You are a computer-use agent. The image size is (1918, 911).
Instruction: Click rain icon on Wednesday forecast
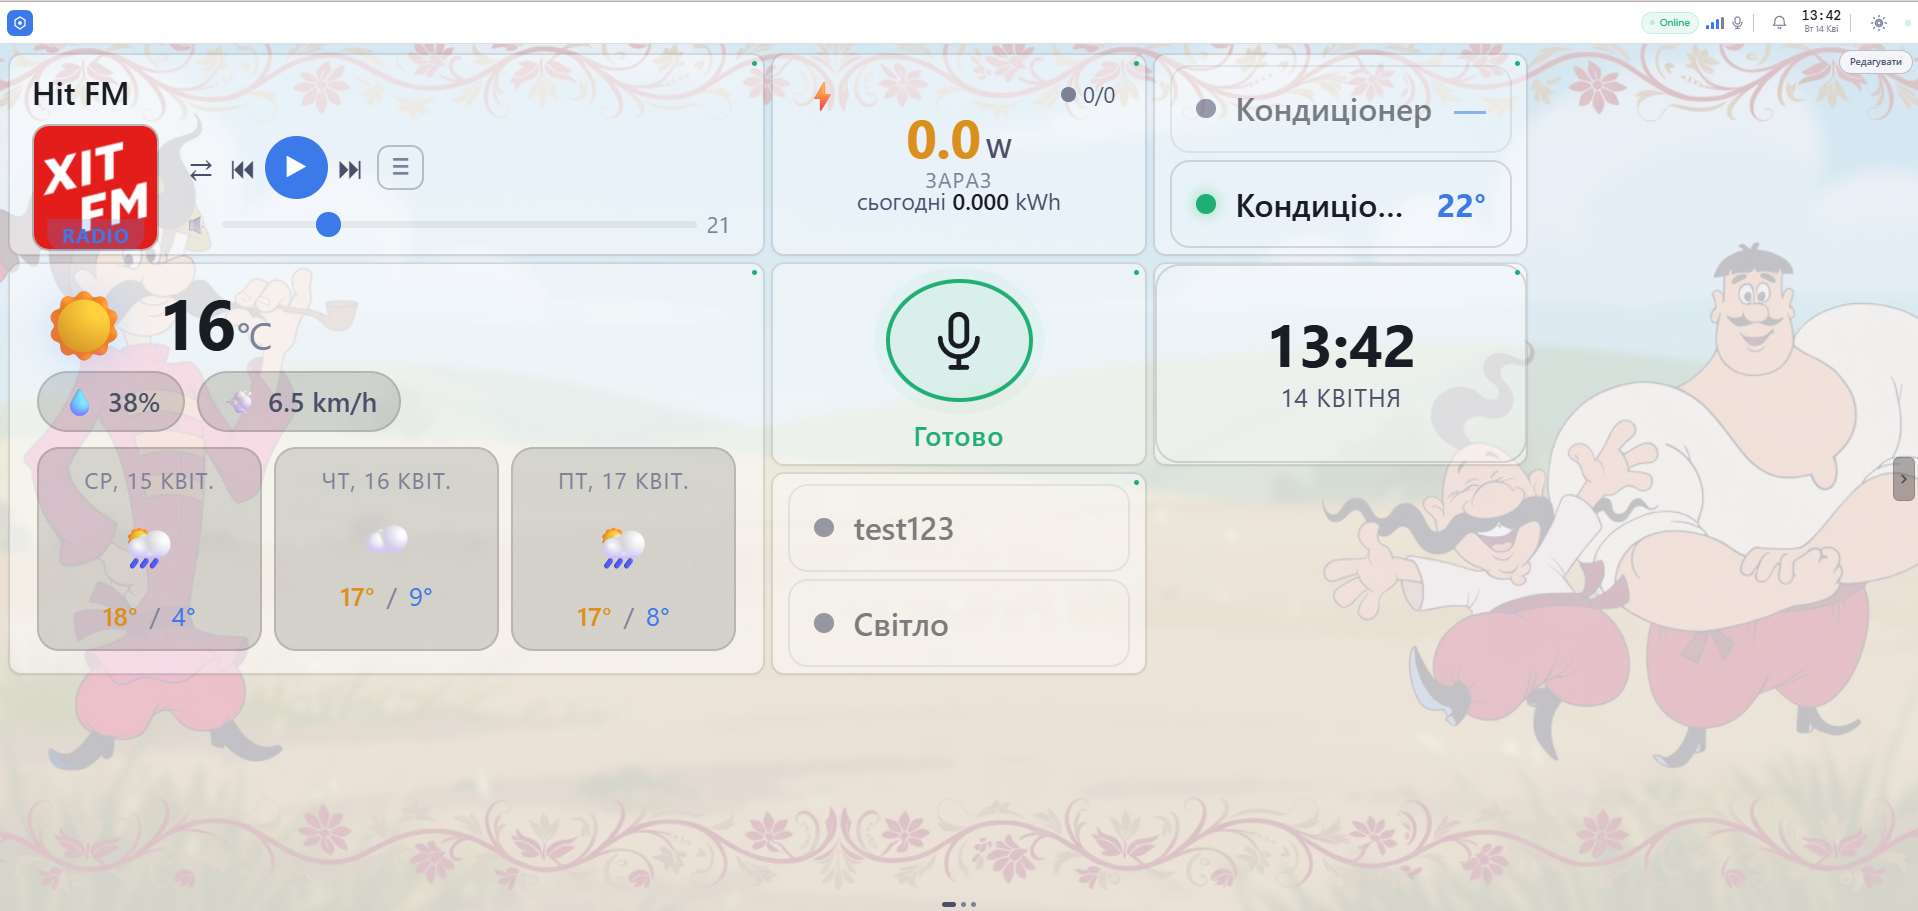point(149,549)
